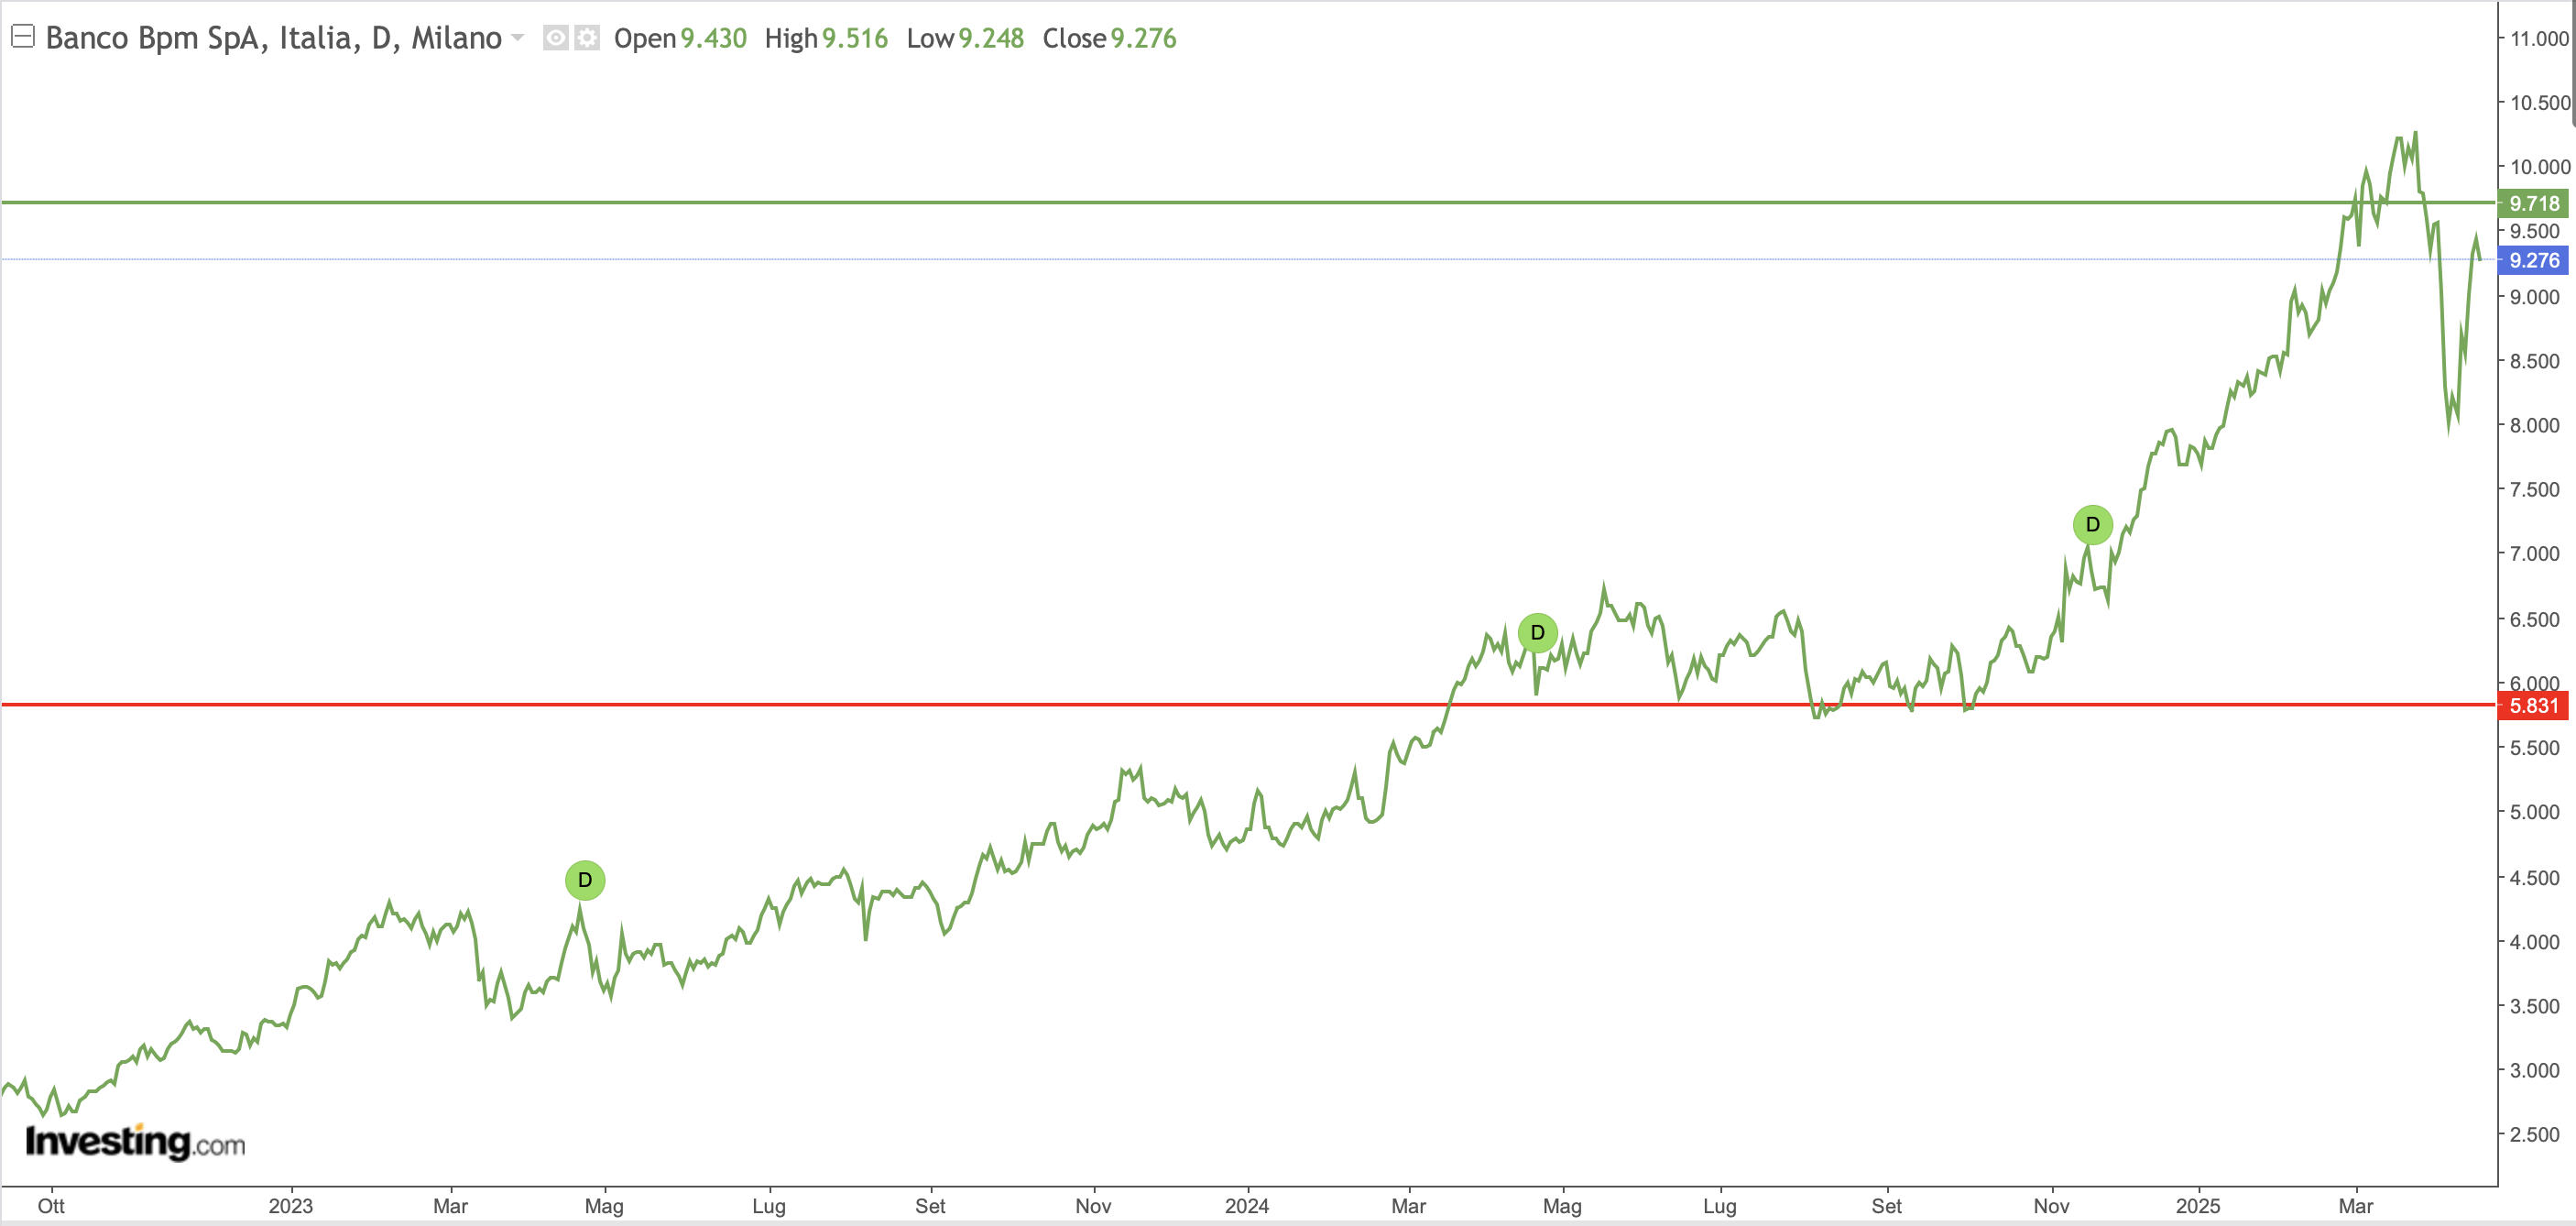This screenshot has height=1226, width=2576.
Task: Click the Ott label on time axis
Action: click(x=51, y=1206)
